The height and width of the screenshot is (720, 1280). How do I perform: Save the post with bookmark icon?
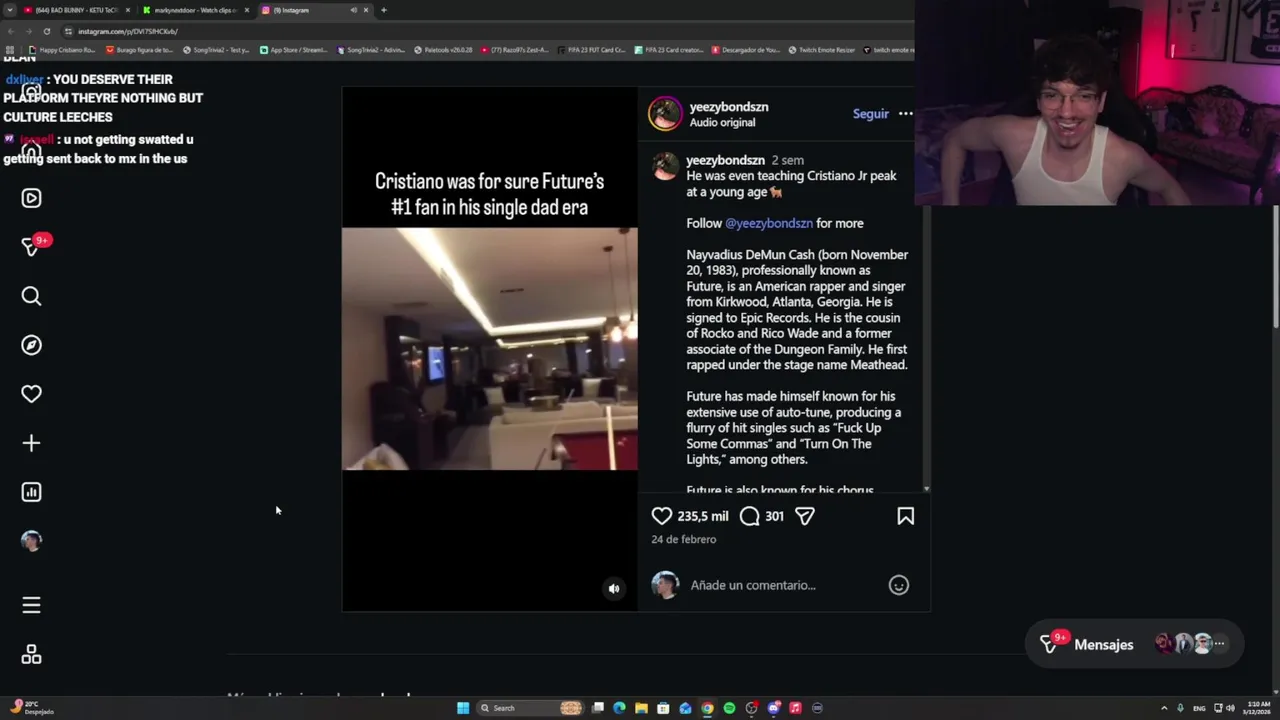(906, 516)
